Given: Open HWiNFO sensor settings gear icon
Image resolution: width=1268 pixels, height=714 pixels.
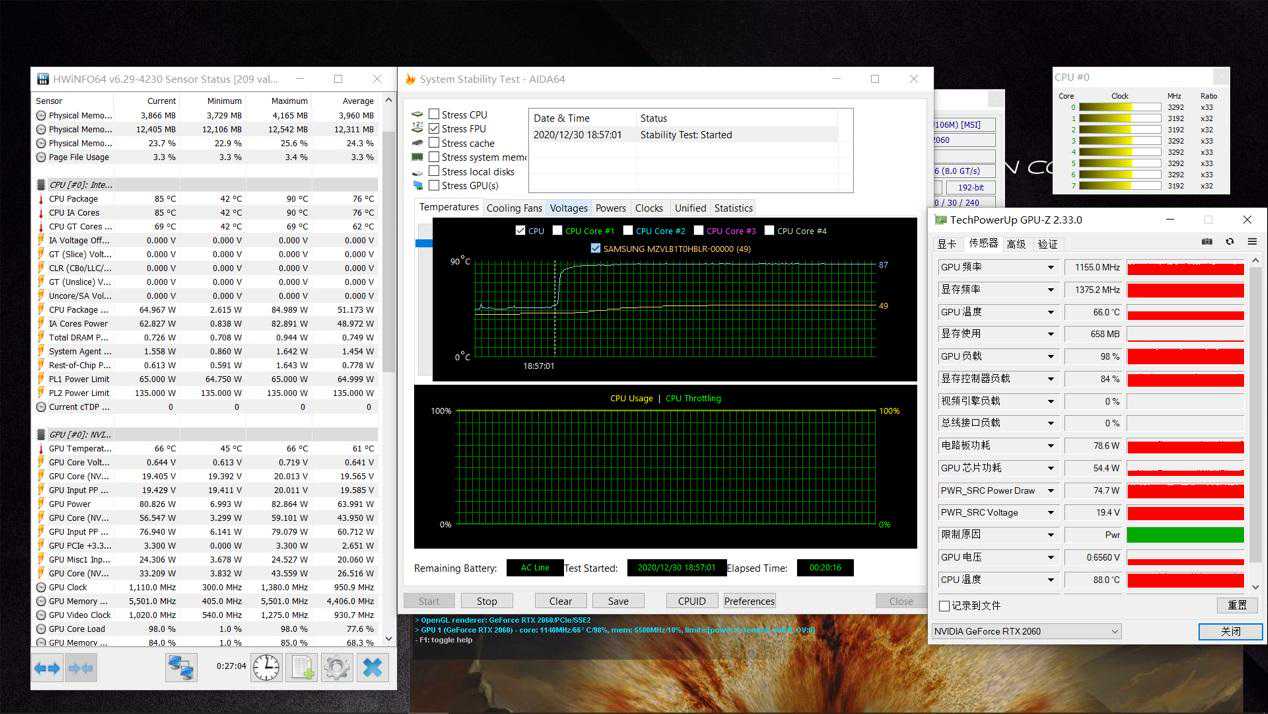Looking at the screenshot, I should coord(336,668).
